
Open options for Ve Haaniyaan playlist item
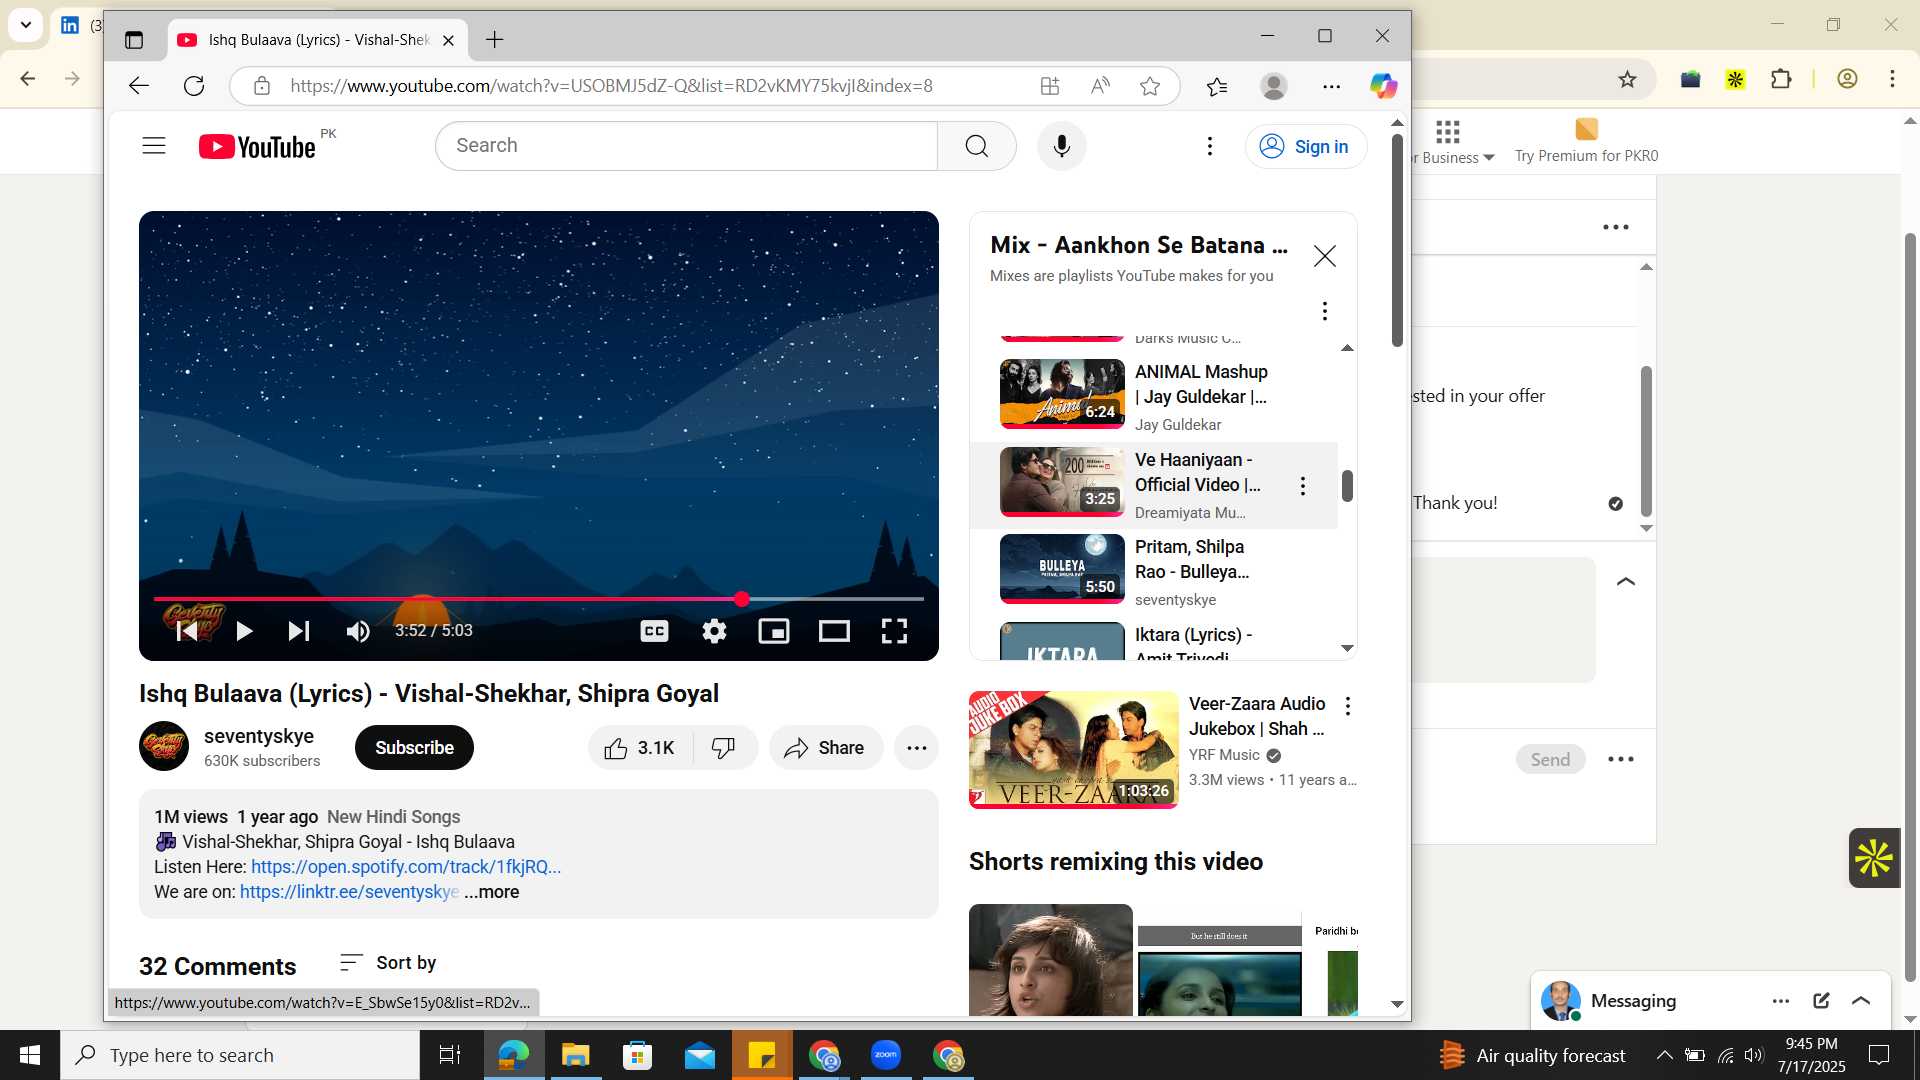tap(1303, 486)
